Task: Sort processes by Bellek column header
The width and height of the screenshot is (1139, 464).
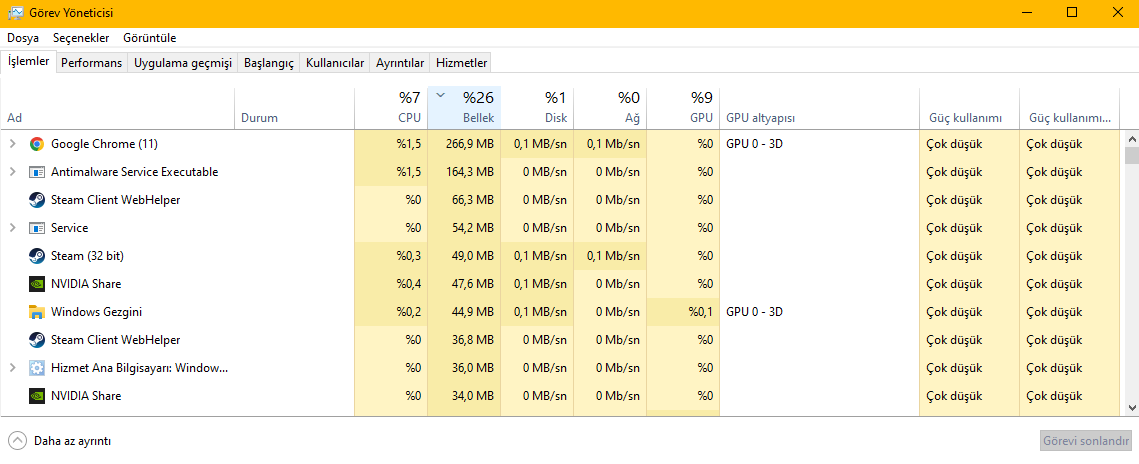Action: click(464, 108)
